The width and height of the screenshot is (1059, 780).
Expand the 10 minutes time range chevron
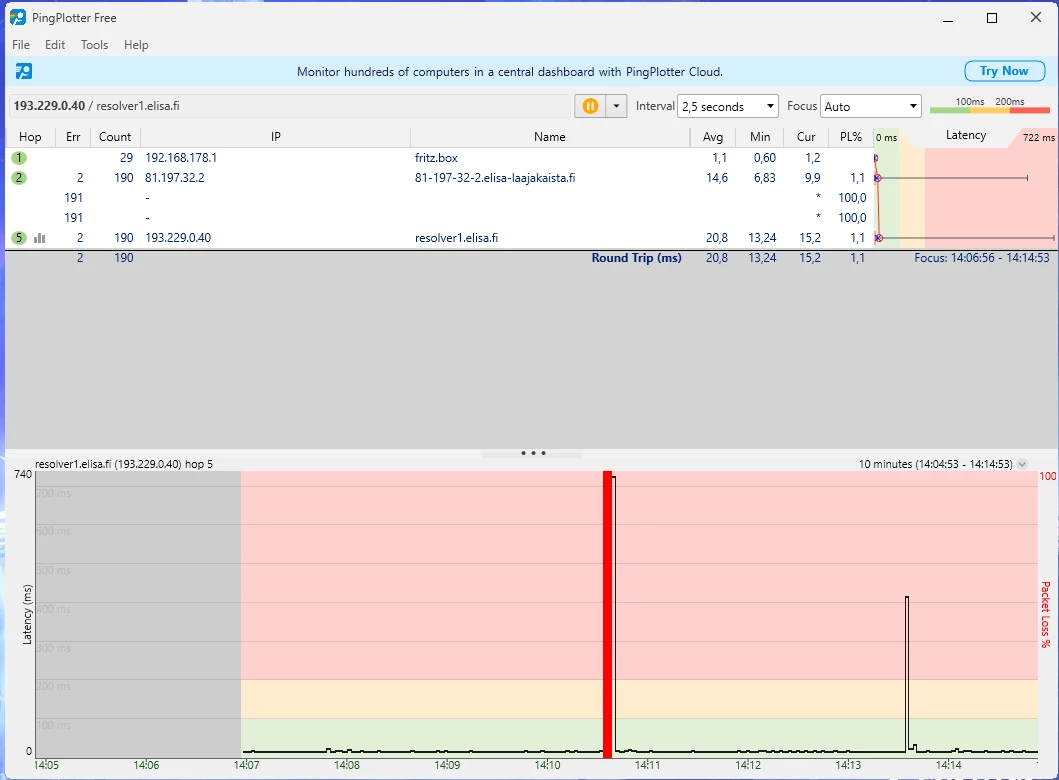coord(1023,464)
